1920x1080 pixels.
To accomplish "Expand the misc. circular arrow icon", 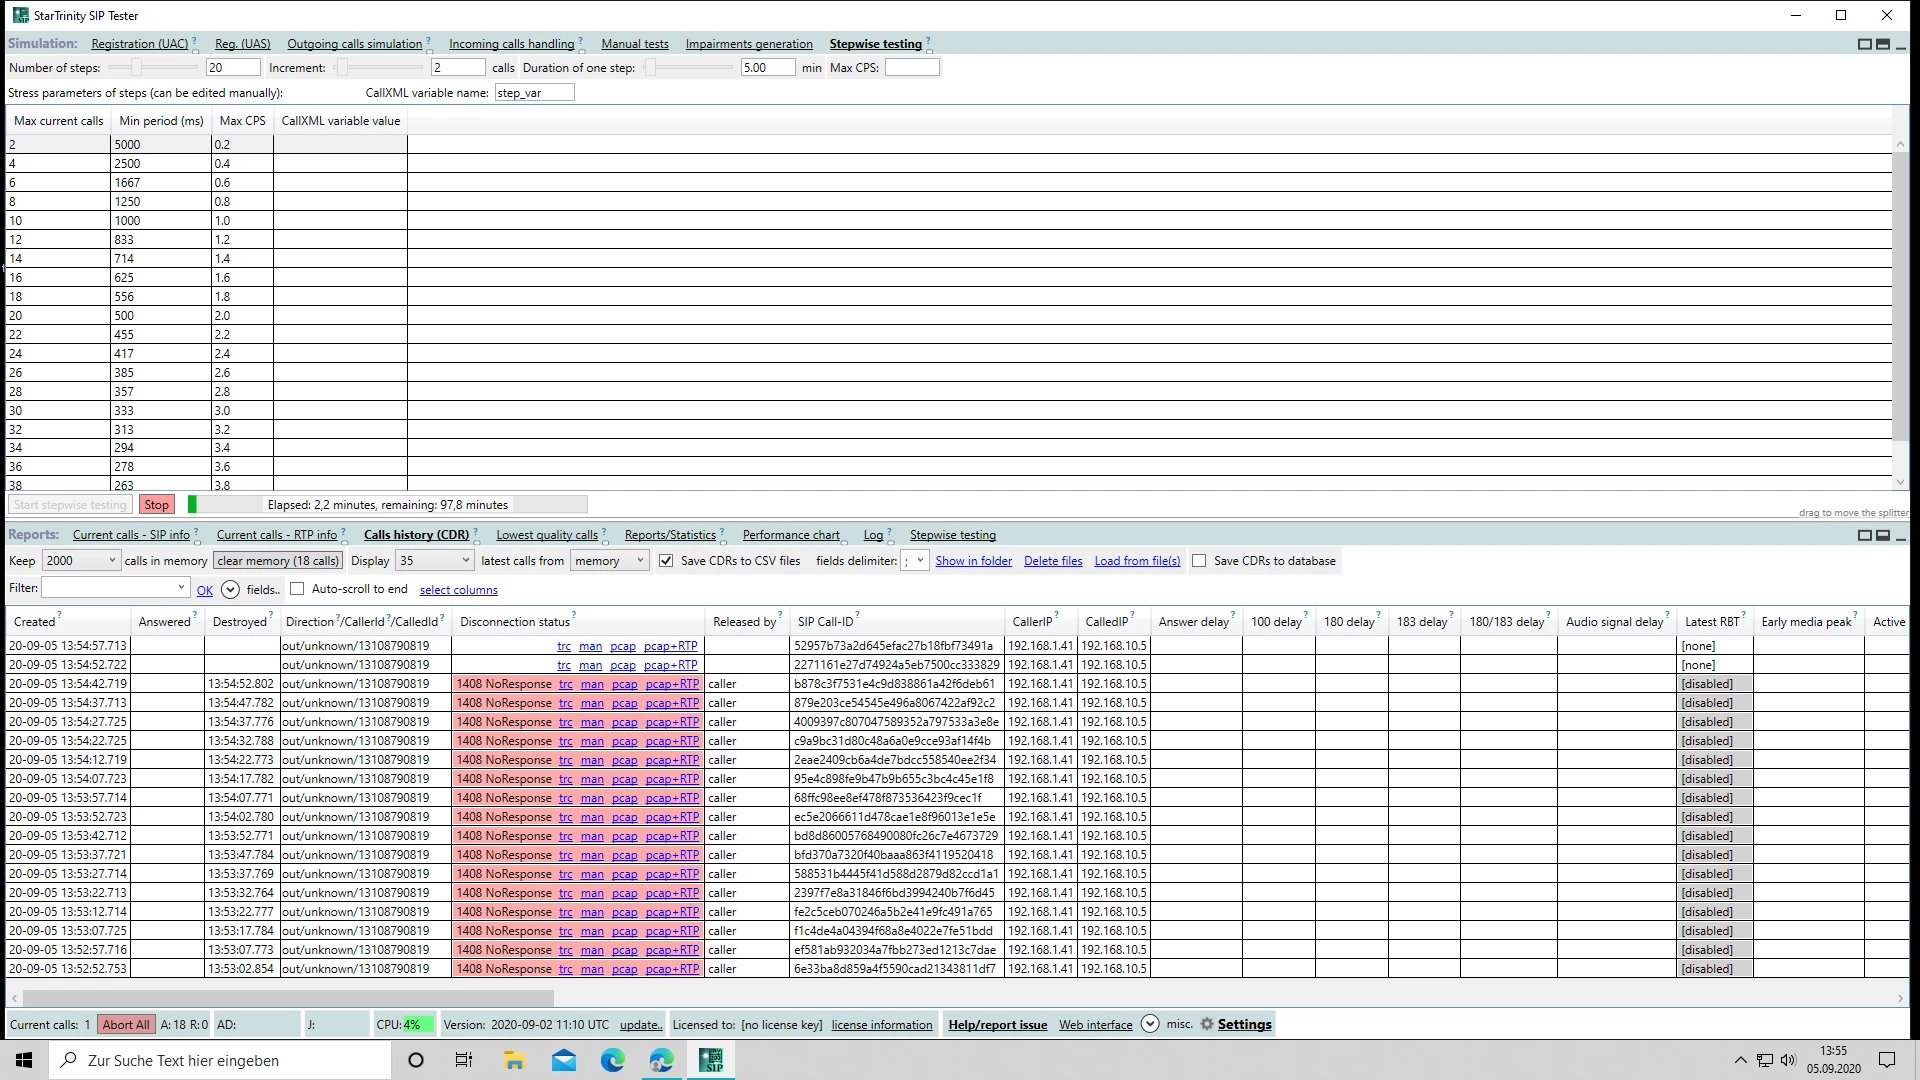I will (1150, 1024).
